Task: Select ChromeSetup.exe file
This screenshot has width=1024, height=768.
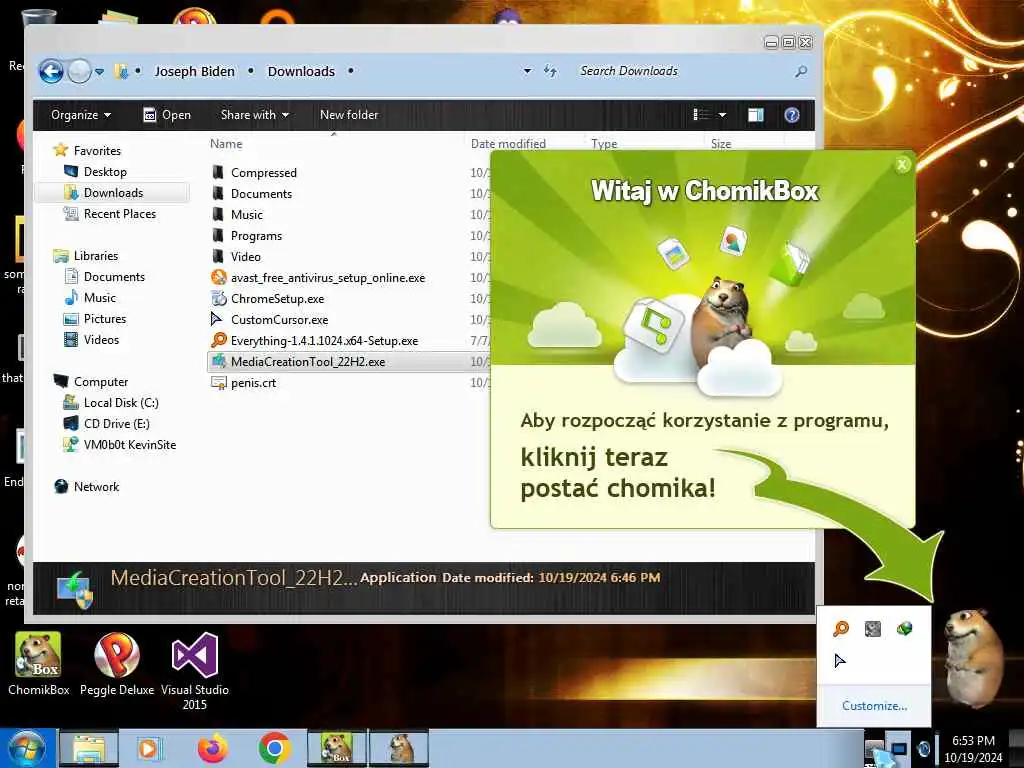Action: coord(268,299)
